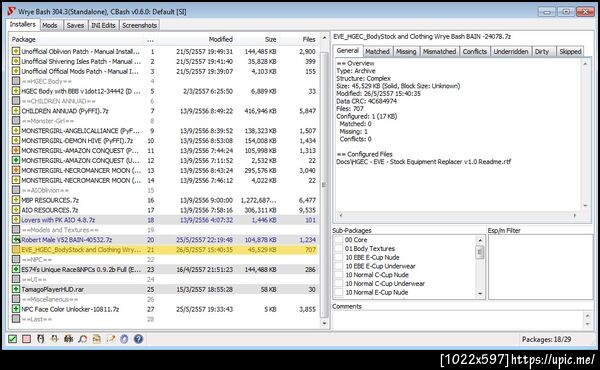The width and height of the screenshot is (600, 370).
Task: Show the Dirty tab
Action: coord(542,51)
